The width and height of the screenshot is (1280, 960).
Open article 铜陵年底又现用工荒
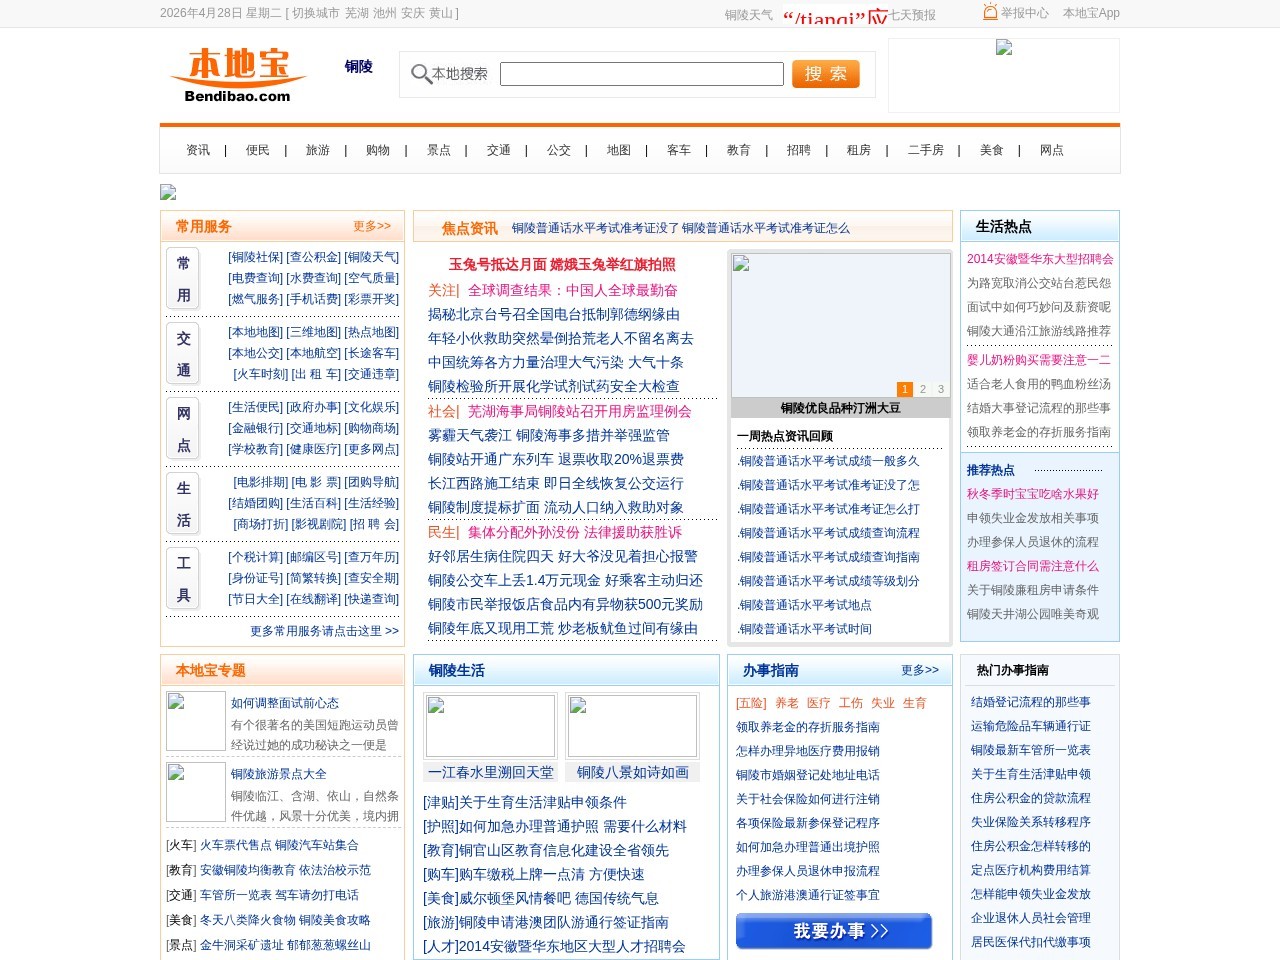(491, 628)
